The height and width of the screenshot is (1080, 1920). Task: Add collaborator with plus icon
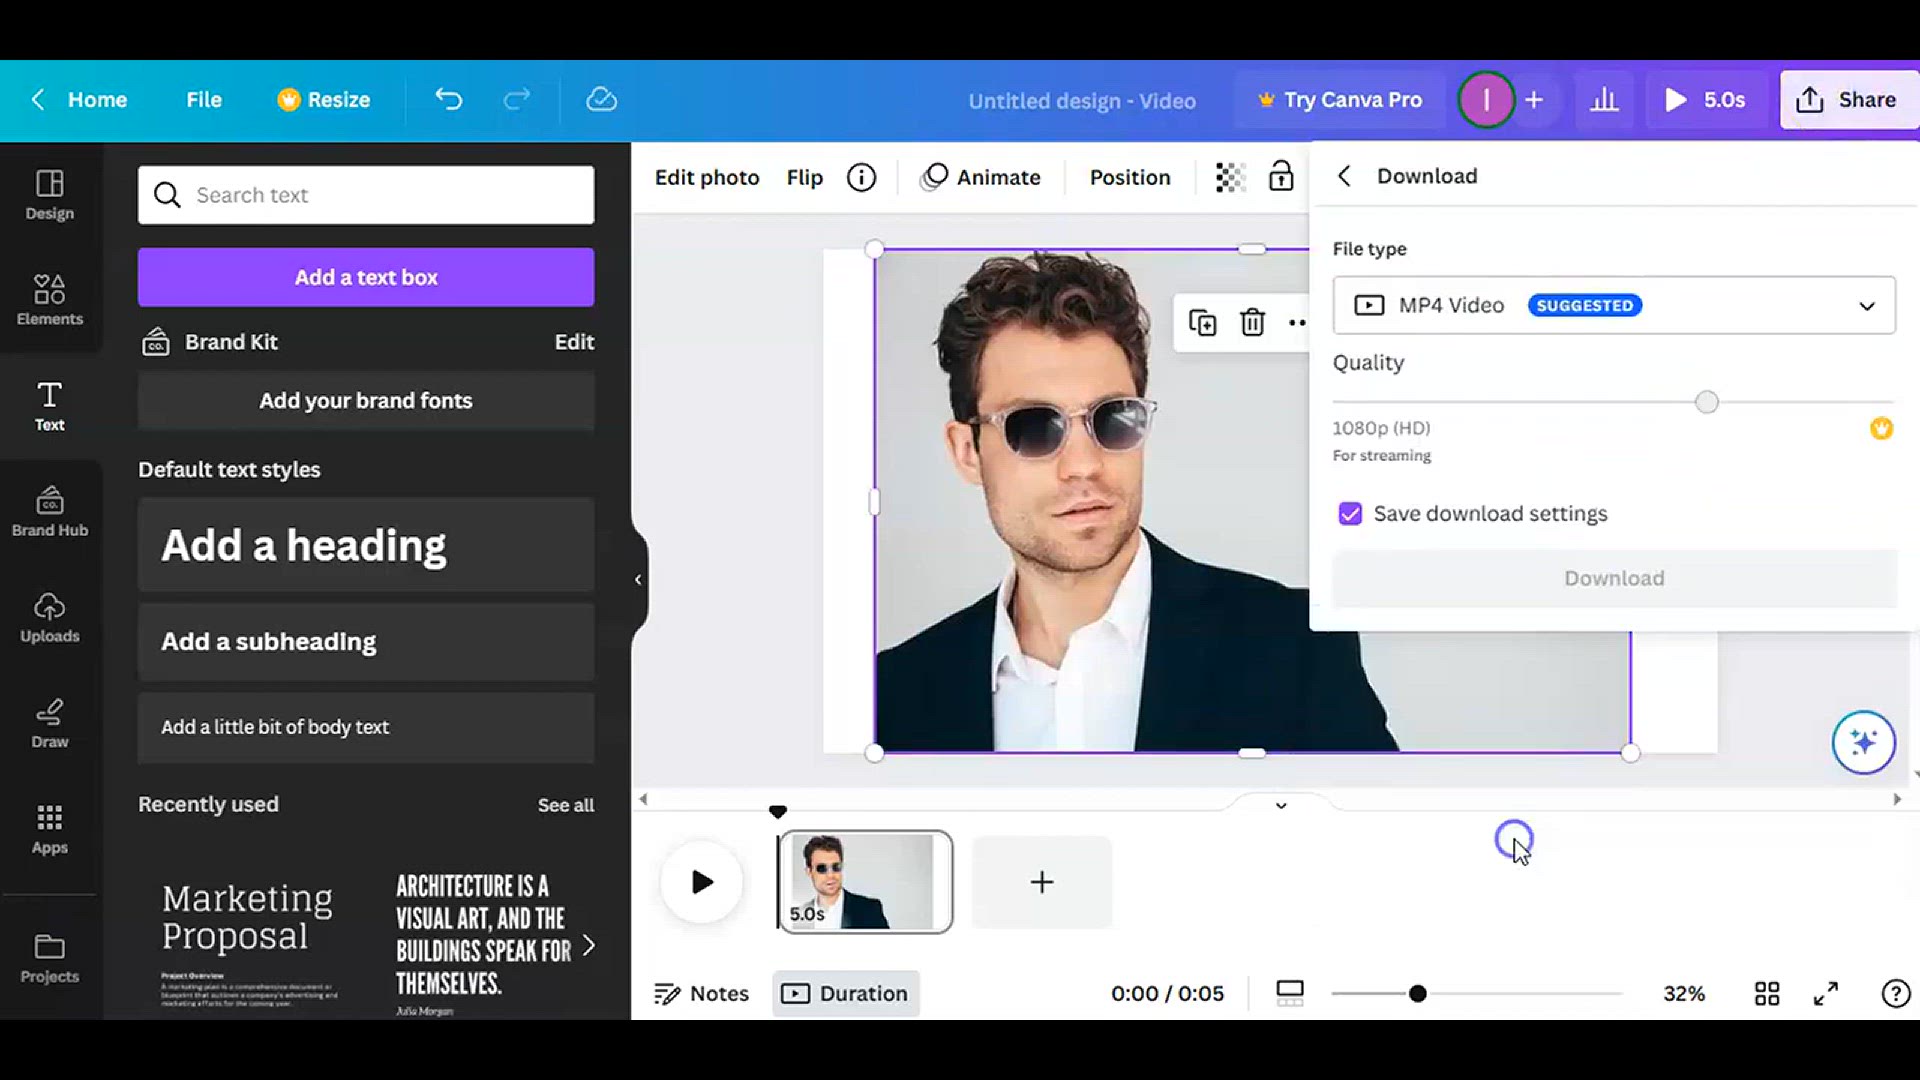1534,99
